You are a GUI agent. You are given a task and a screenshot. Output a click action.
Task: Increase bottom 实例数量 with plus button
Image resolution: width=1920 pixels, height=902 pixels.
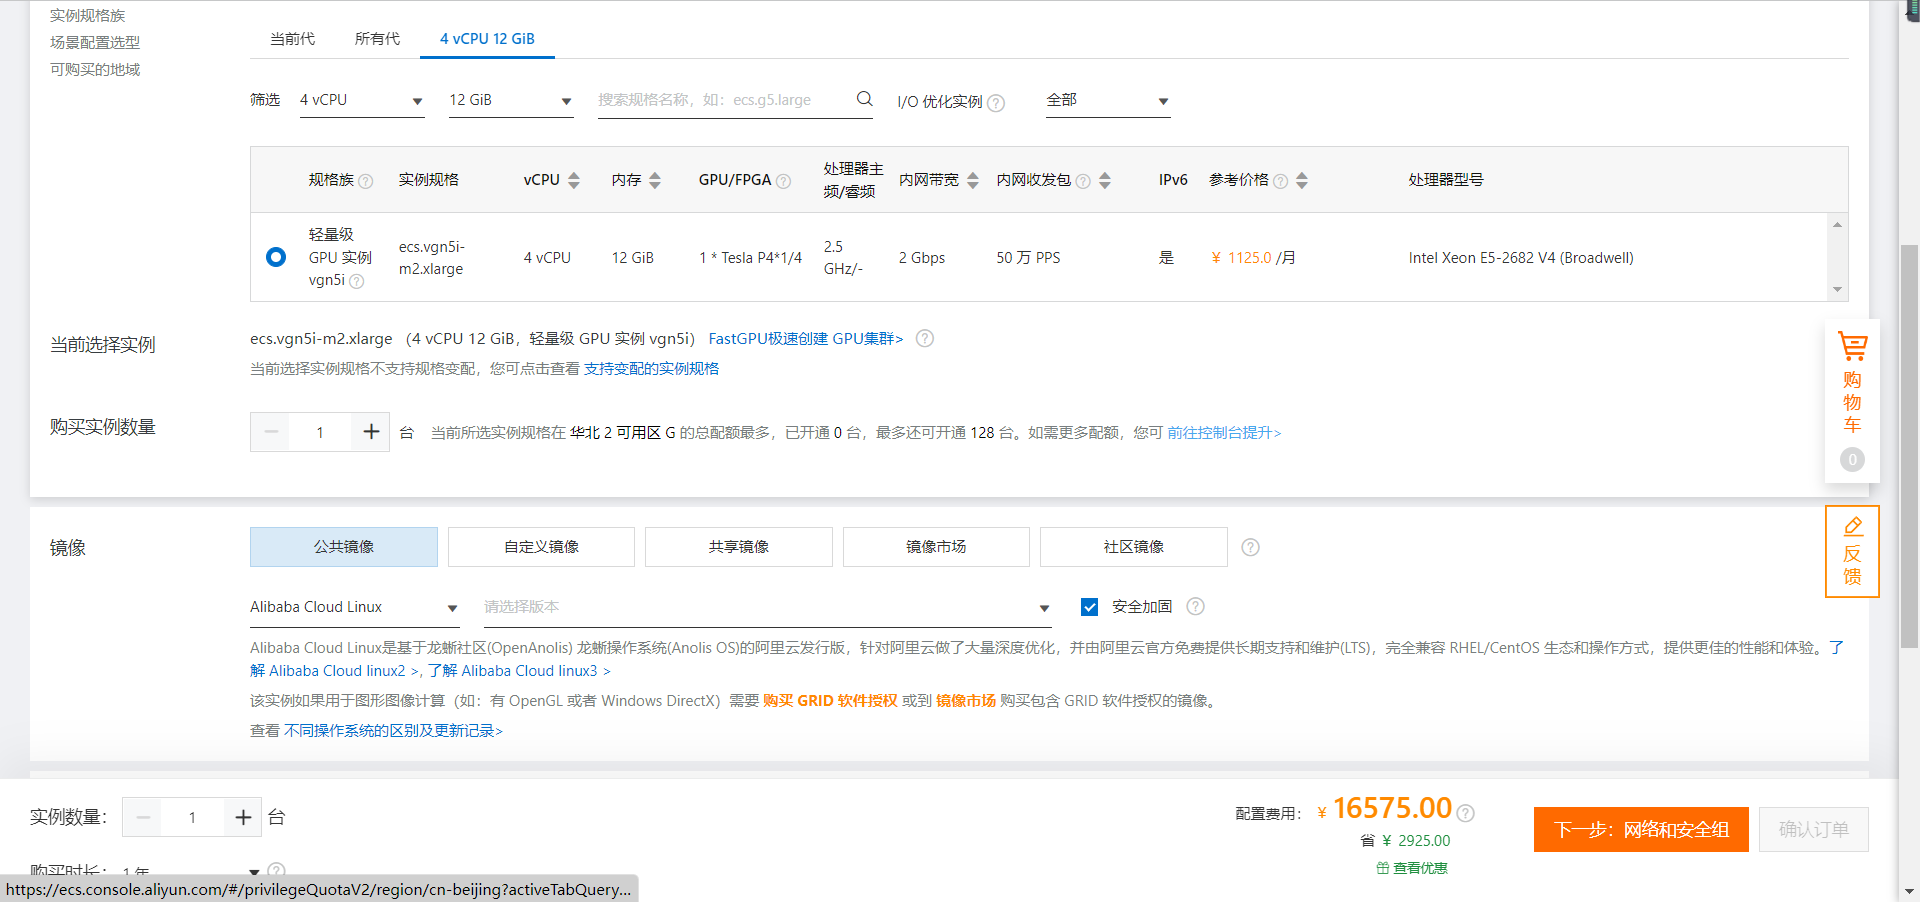[243, 817]
